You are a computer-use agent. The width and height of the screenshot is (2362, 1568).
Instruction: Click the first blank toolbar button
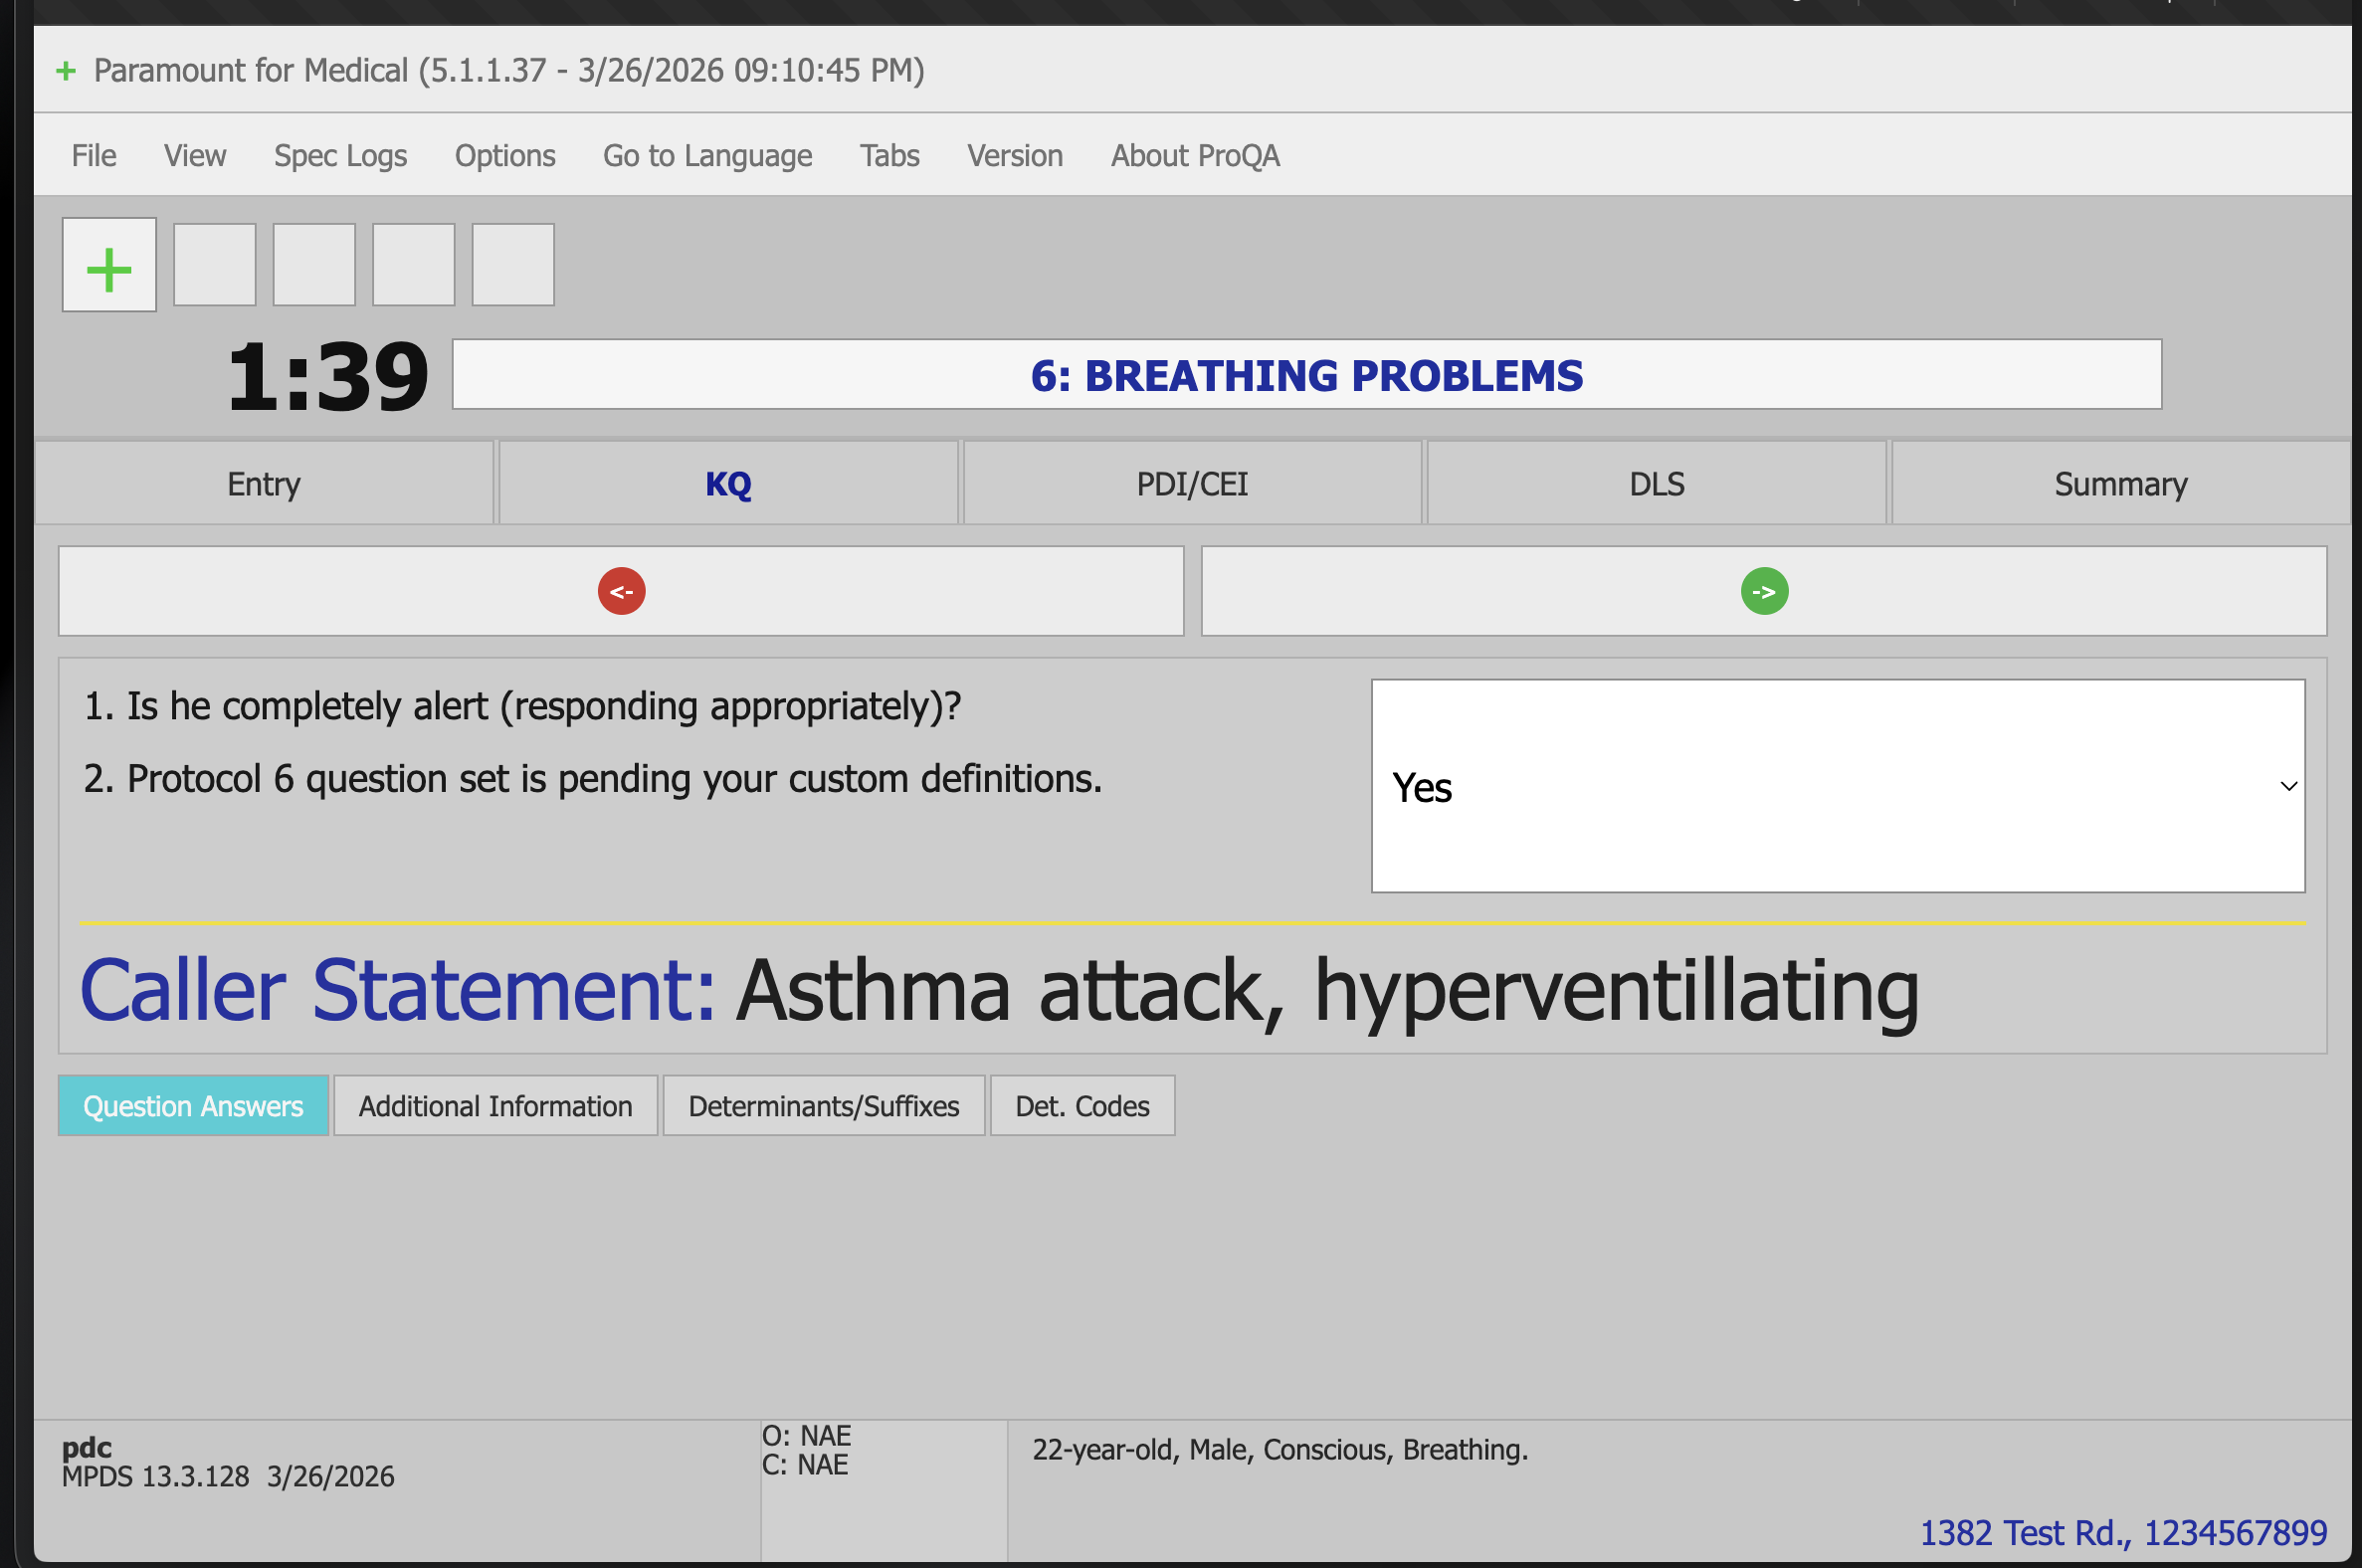(x=214, y=266)
